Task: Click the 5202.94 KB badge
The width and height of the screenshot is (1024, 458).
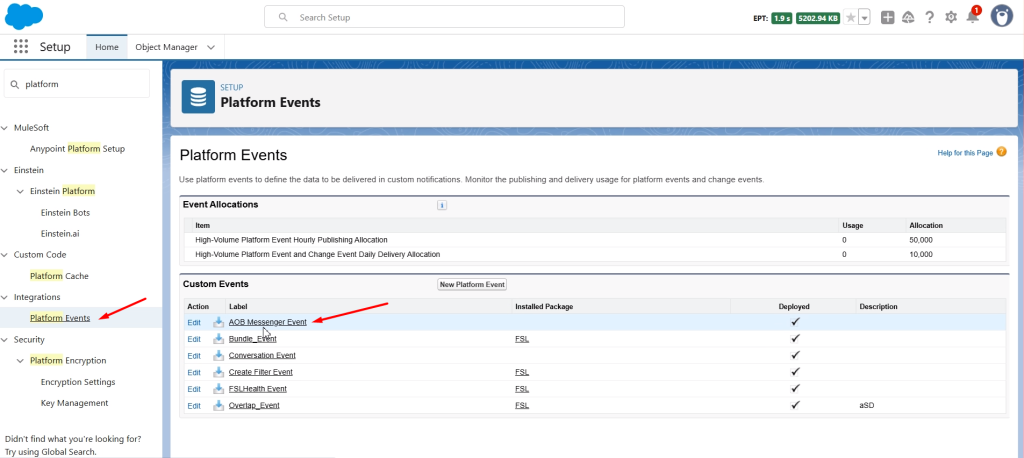Action: click(x=818, y=18)
